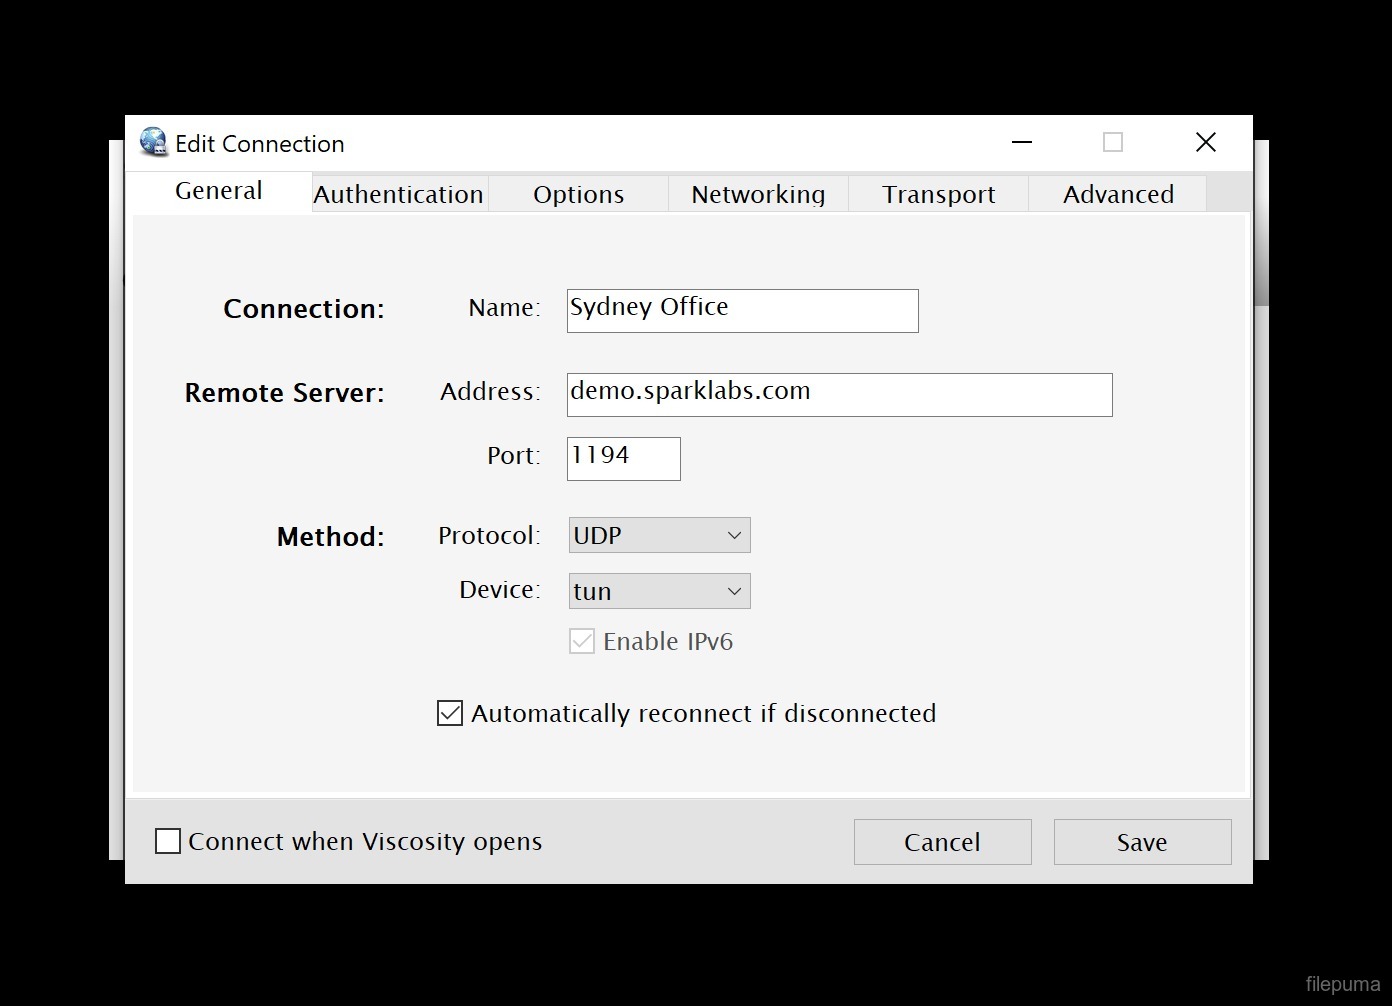The width and height of the screenshot is (1392, 1006).
Task: Switch to the Authentication tab
Action: point(399,194)
